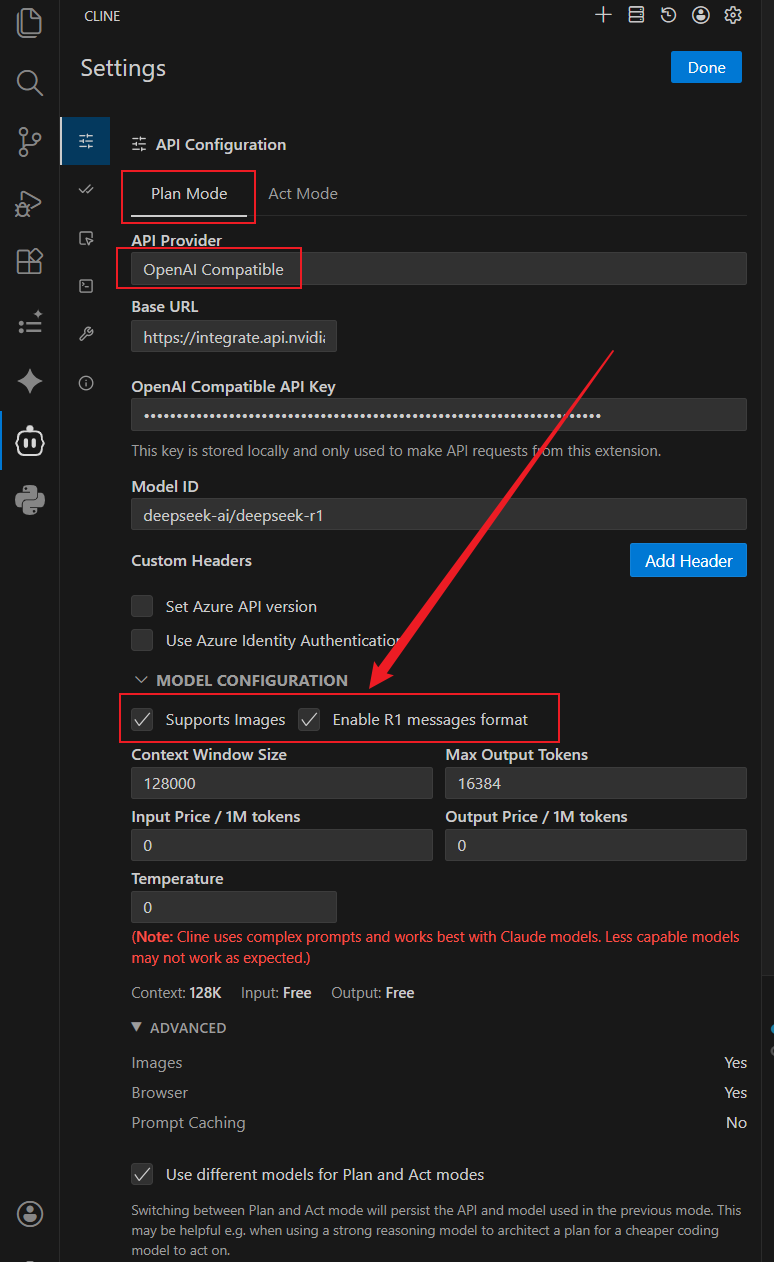774x1262 pixels.
Task: Click the CLINE panel title
Action: [x=102, y=16]
